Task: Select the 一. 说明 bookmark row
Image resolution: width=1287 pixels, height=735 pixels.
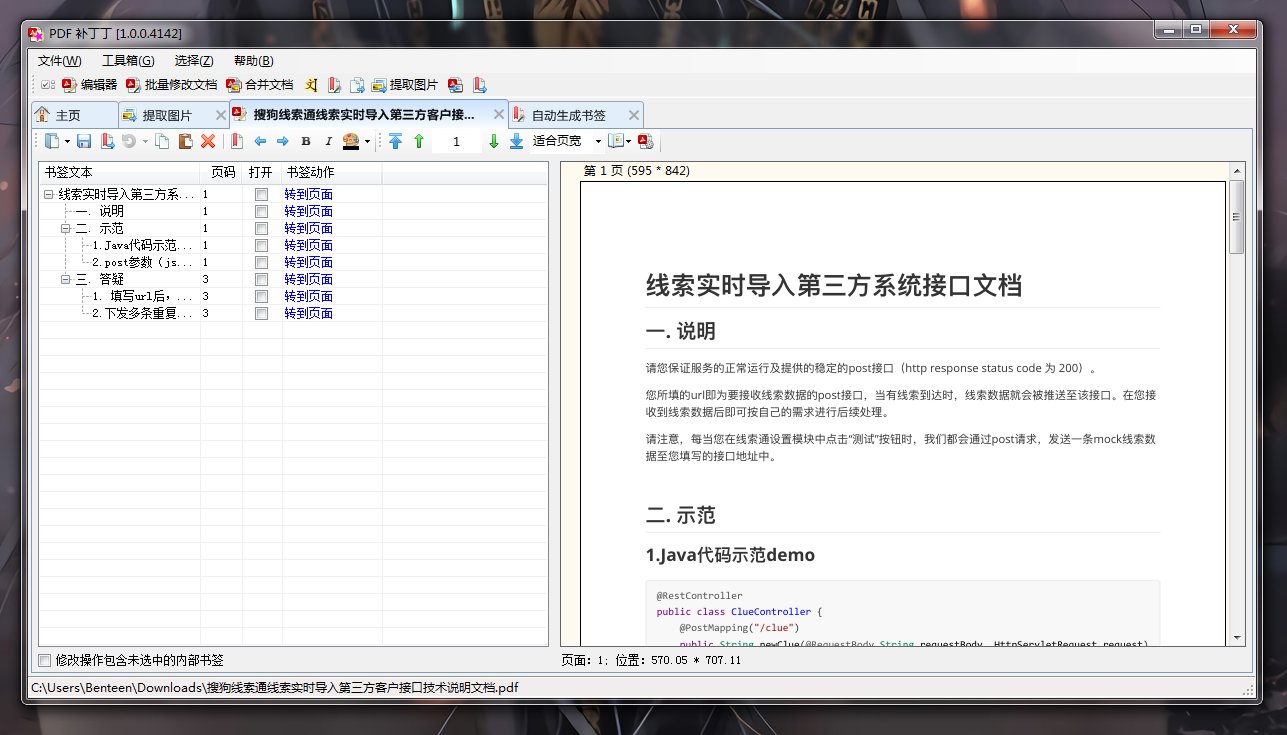Action: 293,211
